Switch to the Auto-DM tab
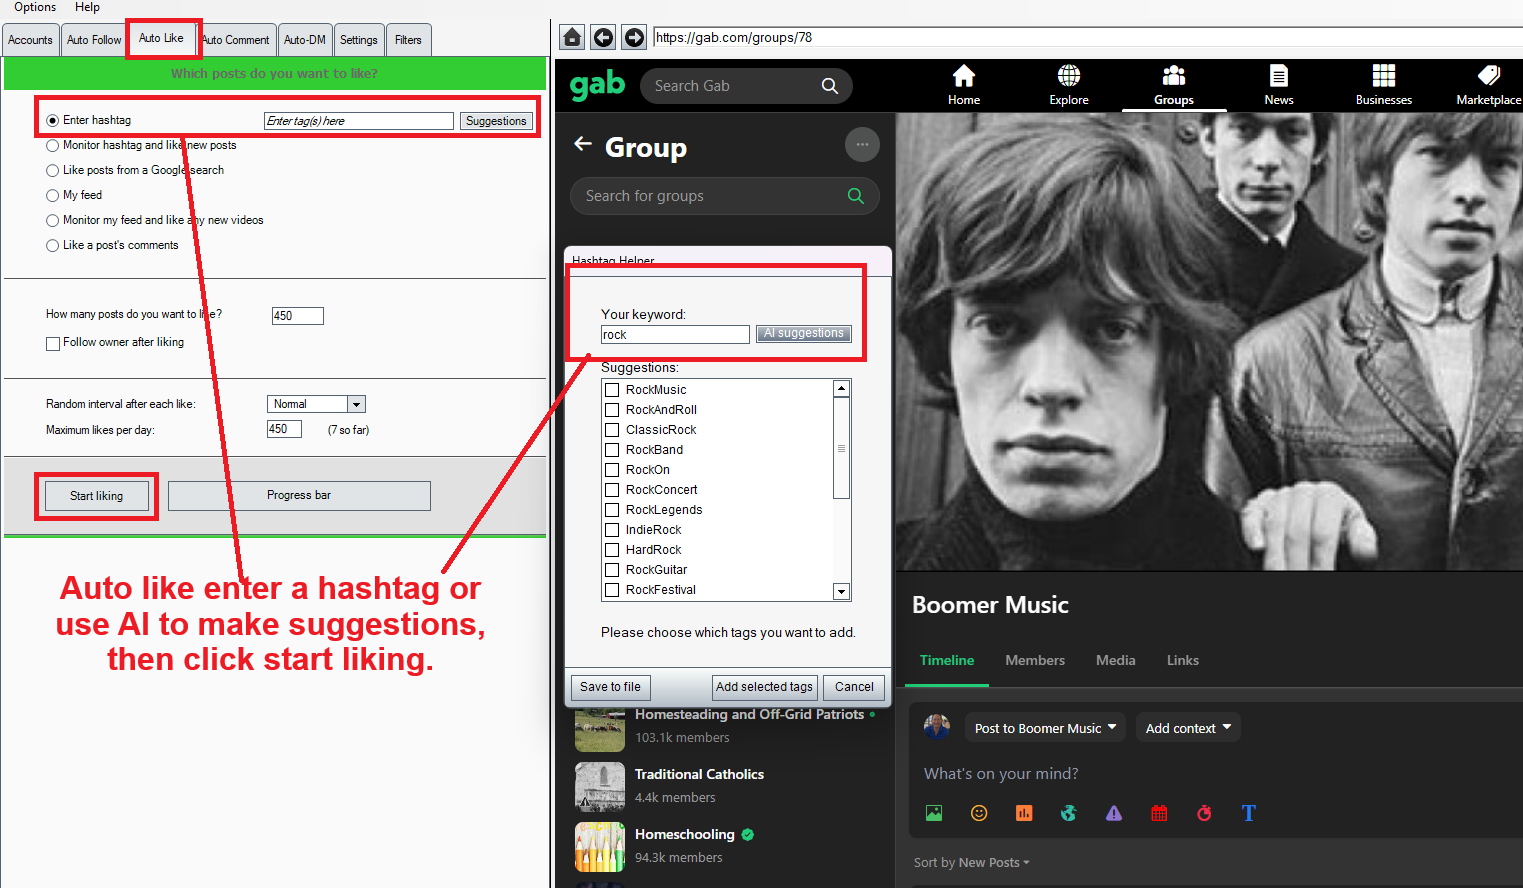The height and width of the screenshot is (888, 1523). pos(305,40)
